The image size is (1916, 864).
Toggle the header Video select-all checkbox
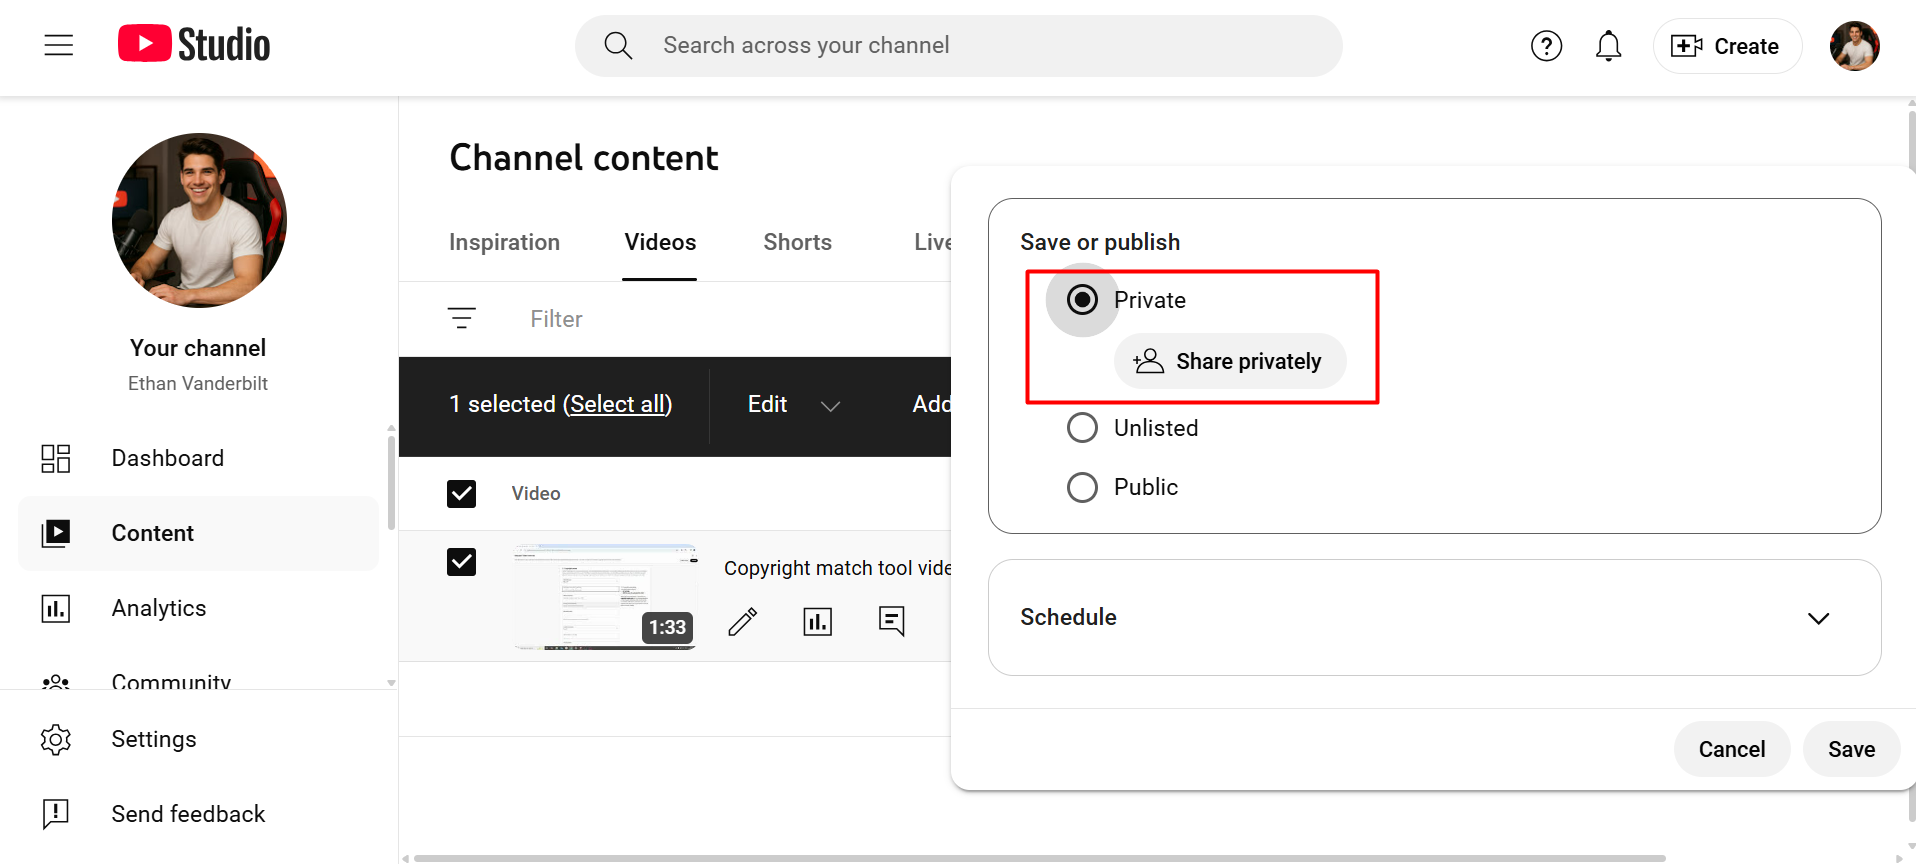[461, 493]
